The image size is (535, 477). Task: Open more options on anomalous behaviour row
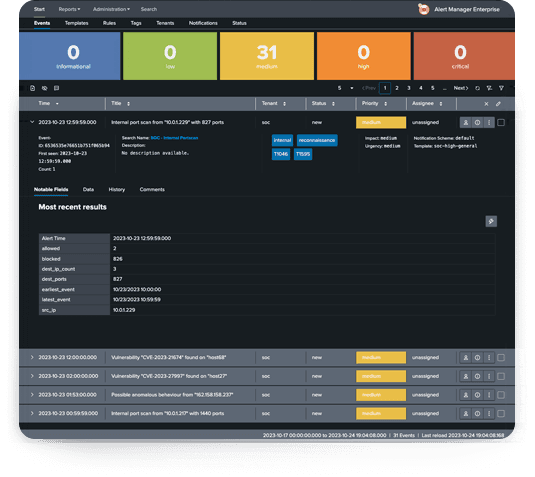coord(489,395)
